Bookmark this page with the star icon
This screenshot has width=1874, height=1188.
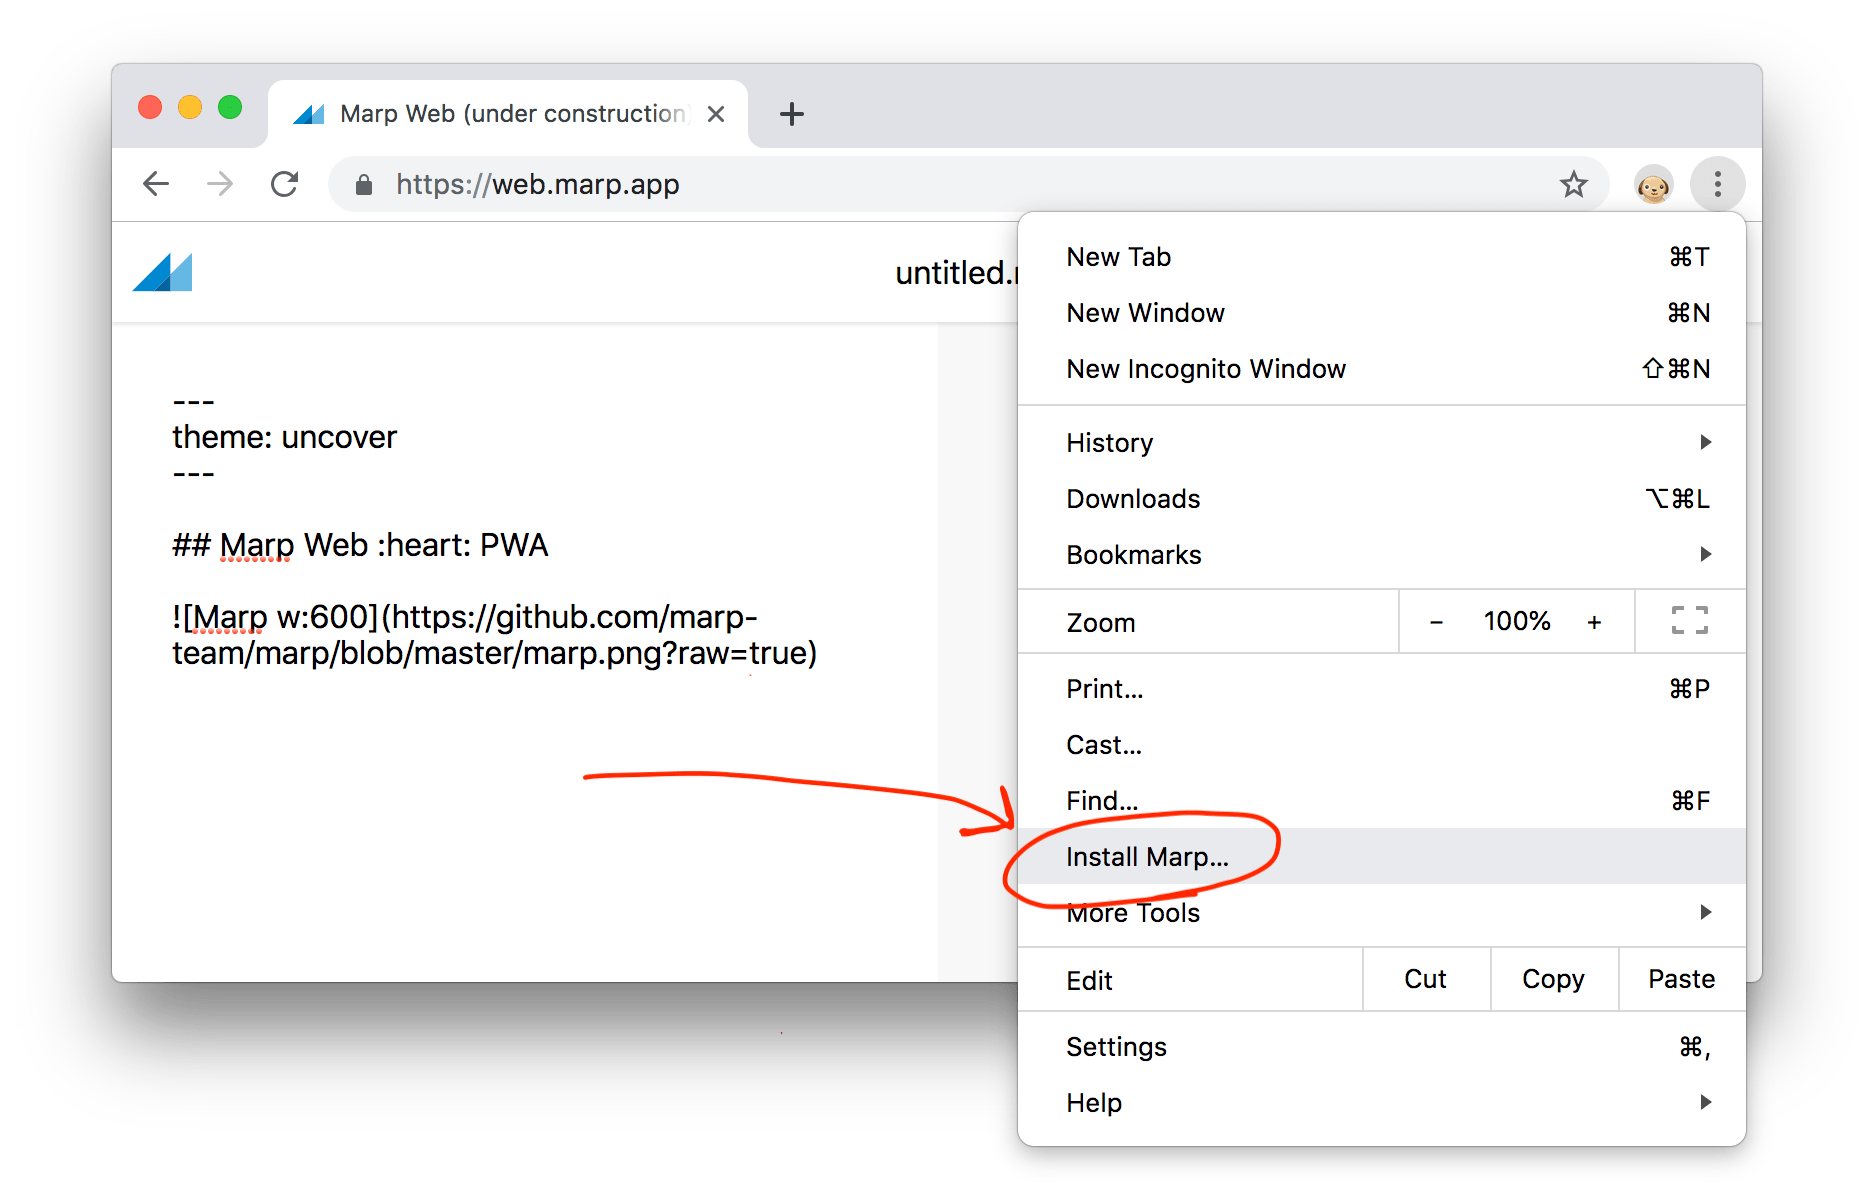click(x=1574, y=184)
